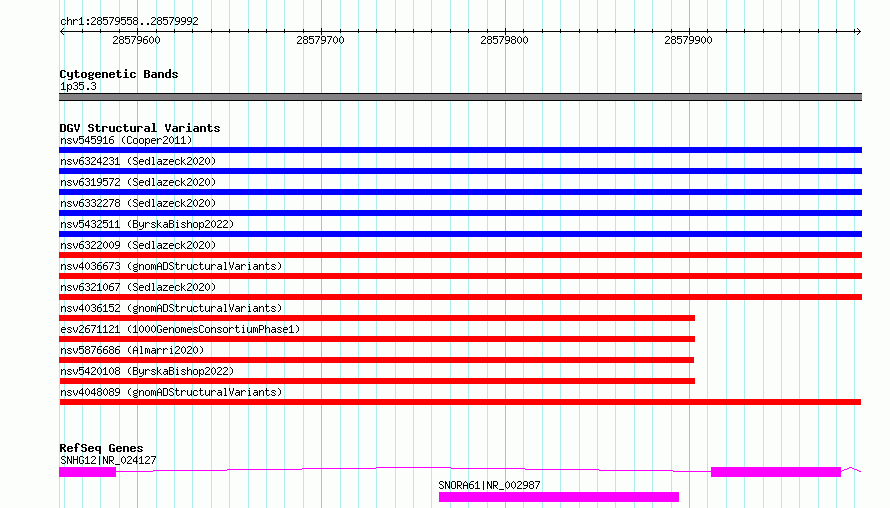Screen dimensions: 890x508
Task: Click the nsv5432511 (ByrskaBishop2022) label
Action: [x=147, y=224]
